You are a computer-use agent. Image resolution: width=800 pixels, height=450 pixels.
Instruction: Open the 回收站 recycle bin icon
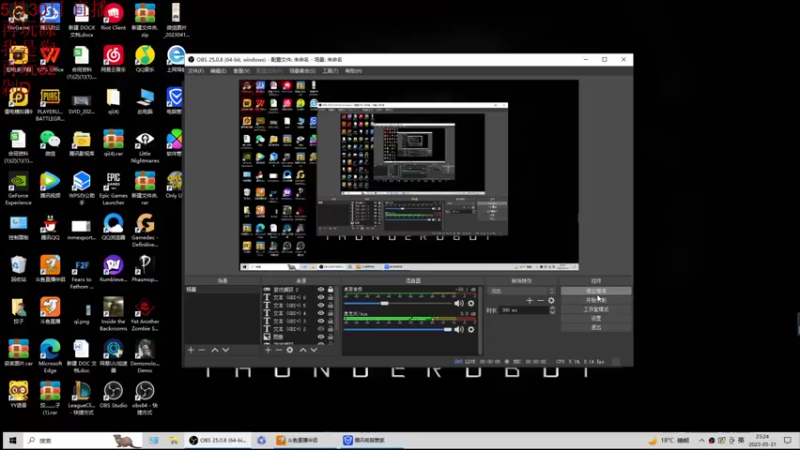click(x=18, y=269)
